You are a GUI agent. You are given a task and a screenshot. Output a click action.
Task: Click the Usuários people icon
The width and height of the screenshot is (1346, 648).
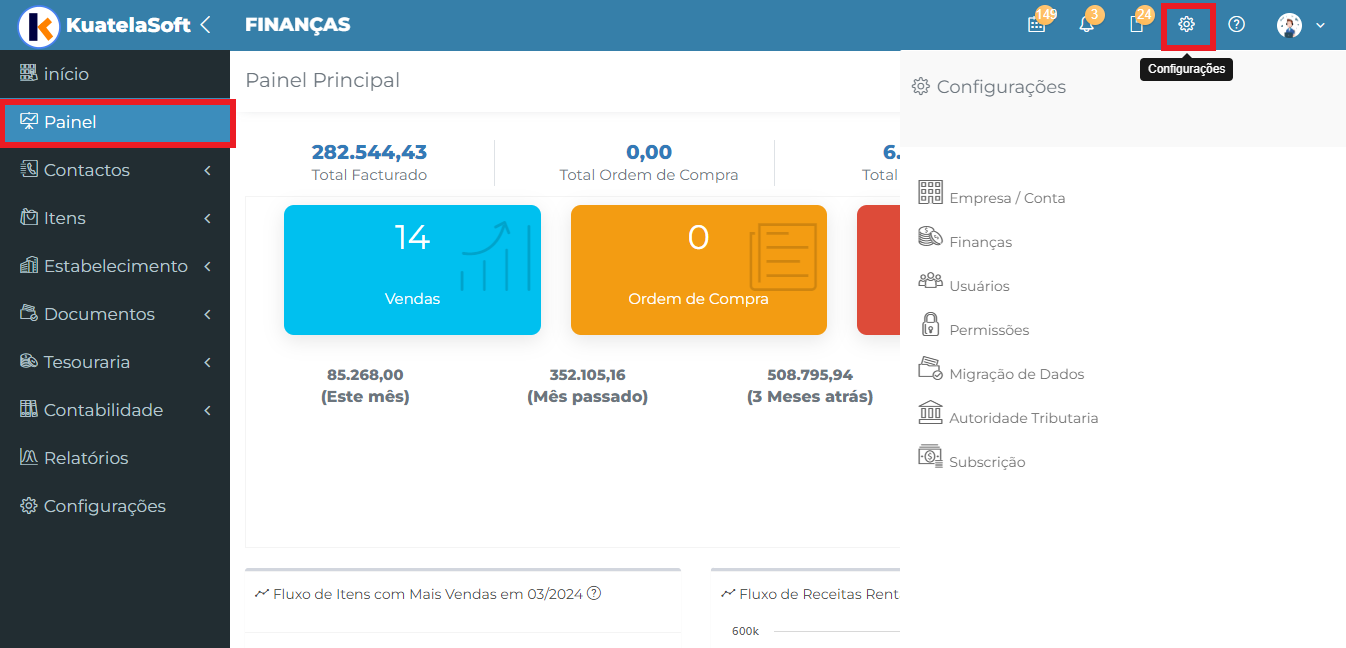(930, 280)
